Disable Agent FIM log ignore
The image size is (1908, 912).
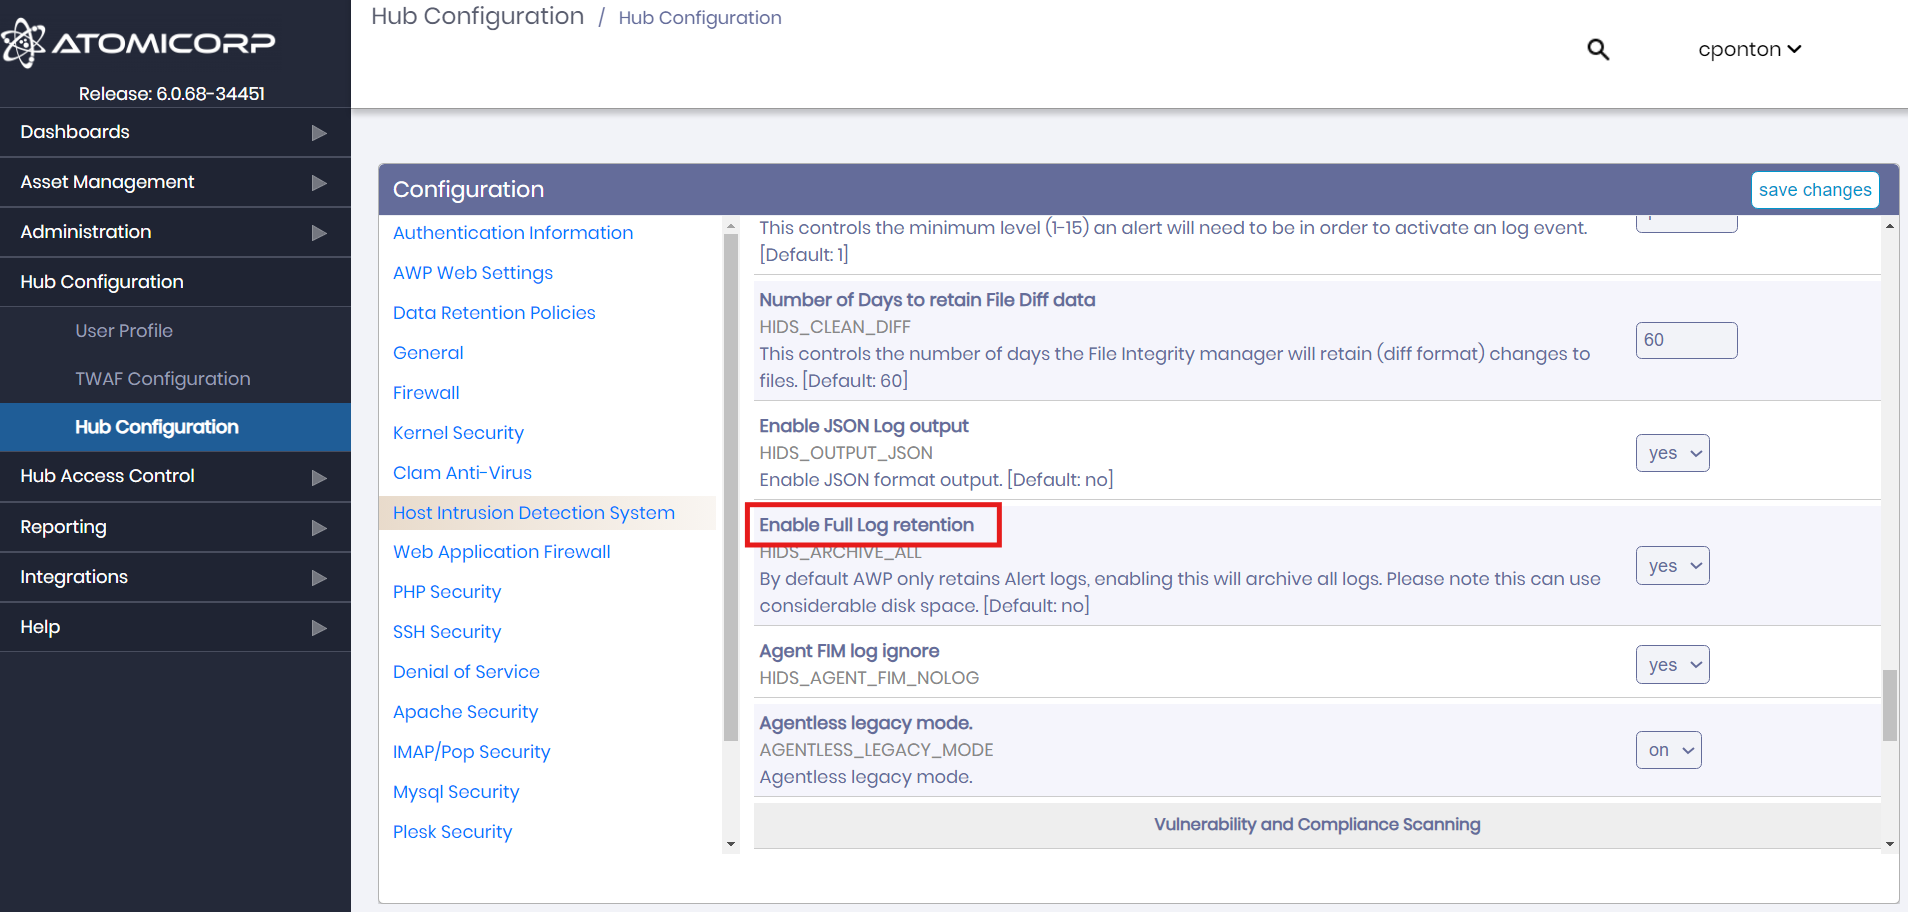point(1672,664)
